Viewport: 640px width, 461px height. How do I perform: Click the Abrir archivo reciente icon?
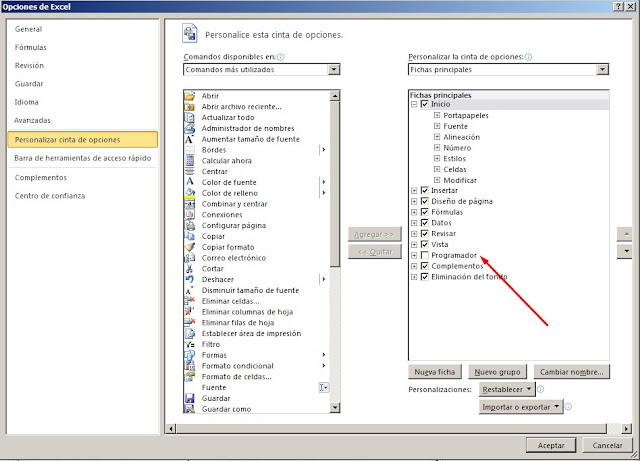pos(189,107)
